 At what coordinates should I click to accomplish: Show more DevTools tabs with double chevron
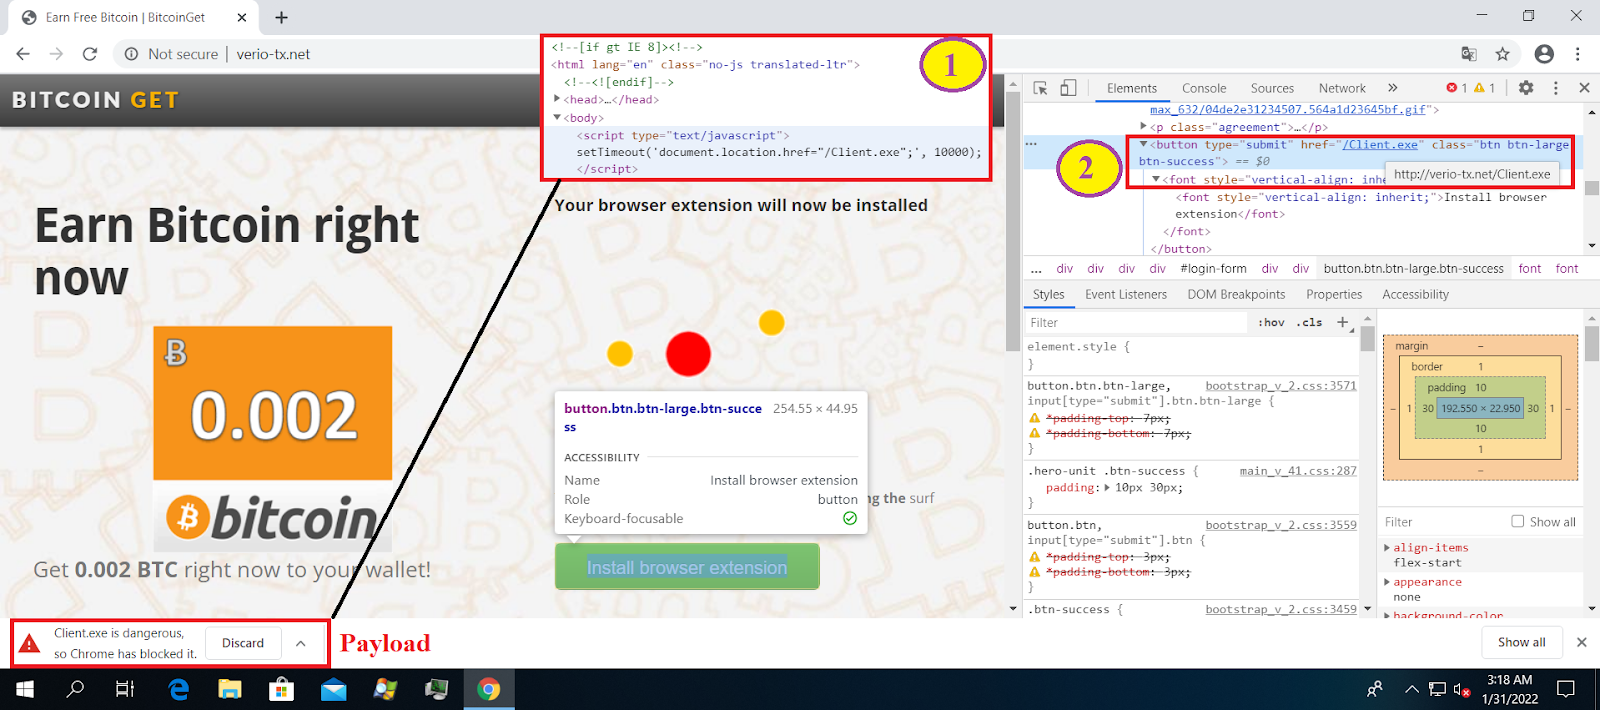pos(1392,88)
